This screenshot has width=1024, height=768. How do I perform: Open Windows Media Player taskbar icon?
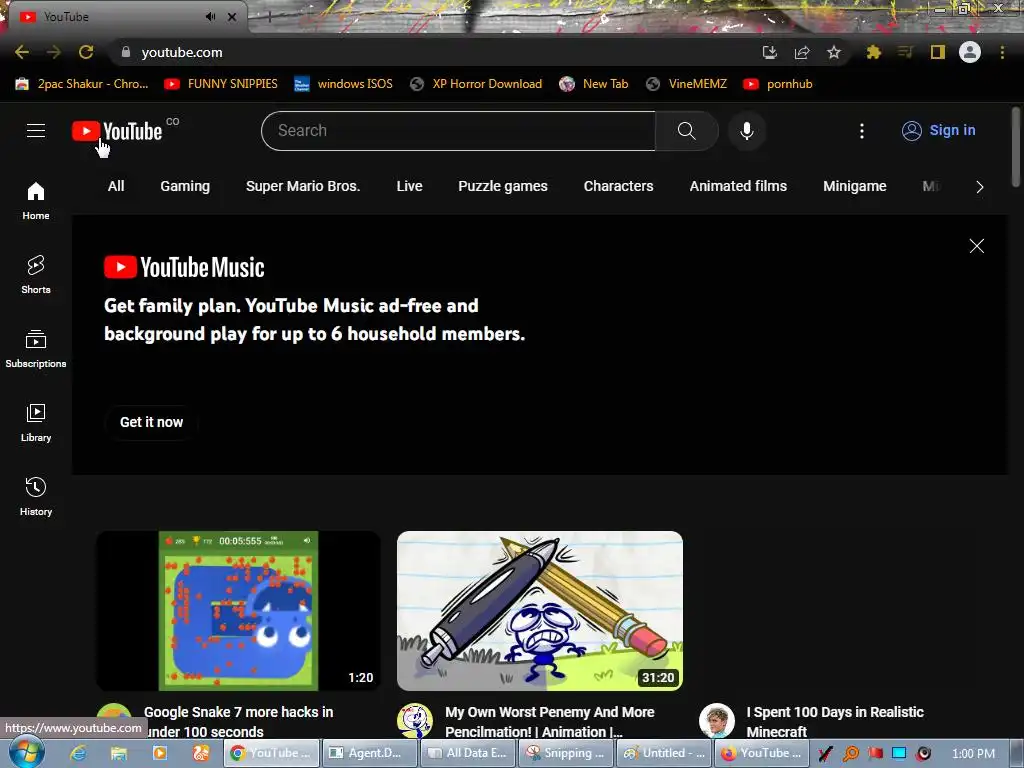tap(159, 753)
